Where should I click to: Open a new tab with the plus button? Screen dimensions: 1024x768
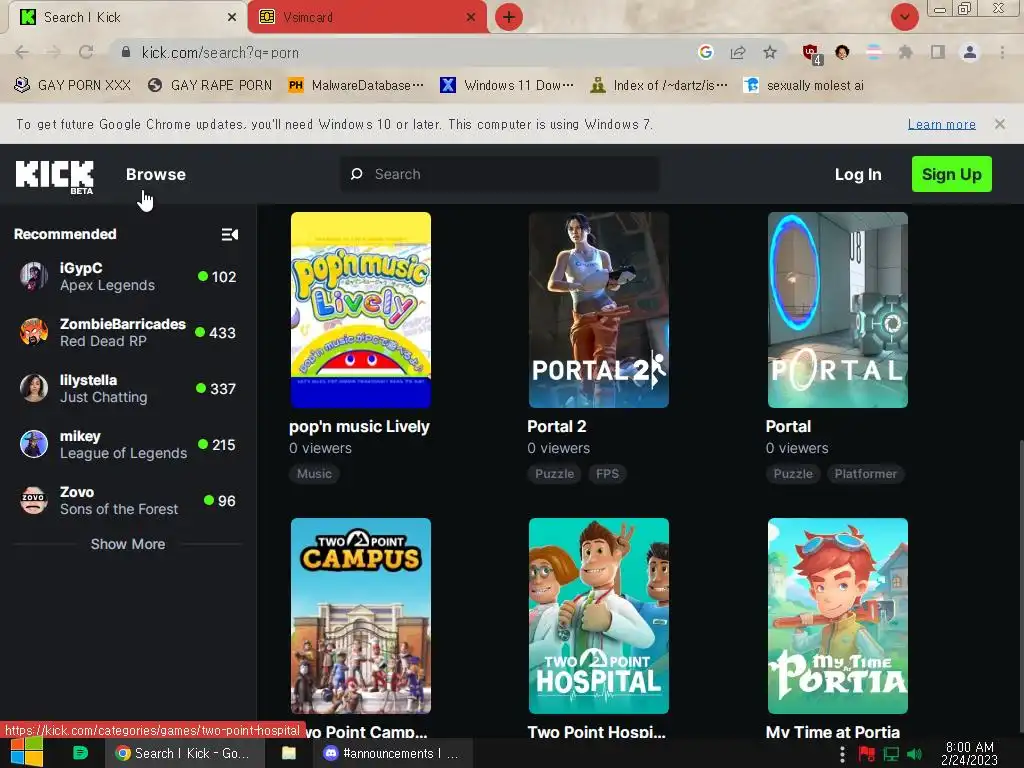509,17
